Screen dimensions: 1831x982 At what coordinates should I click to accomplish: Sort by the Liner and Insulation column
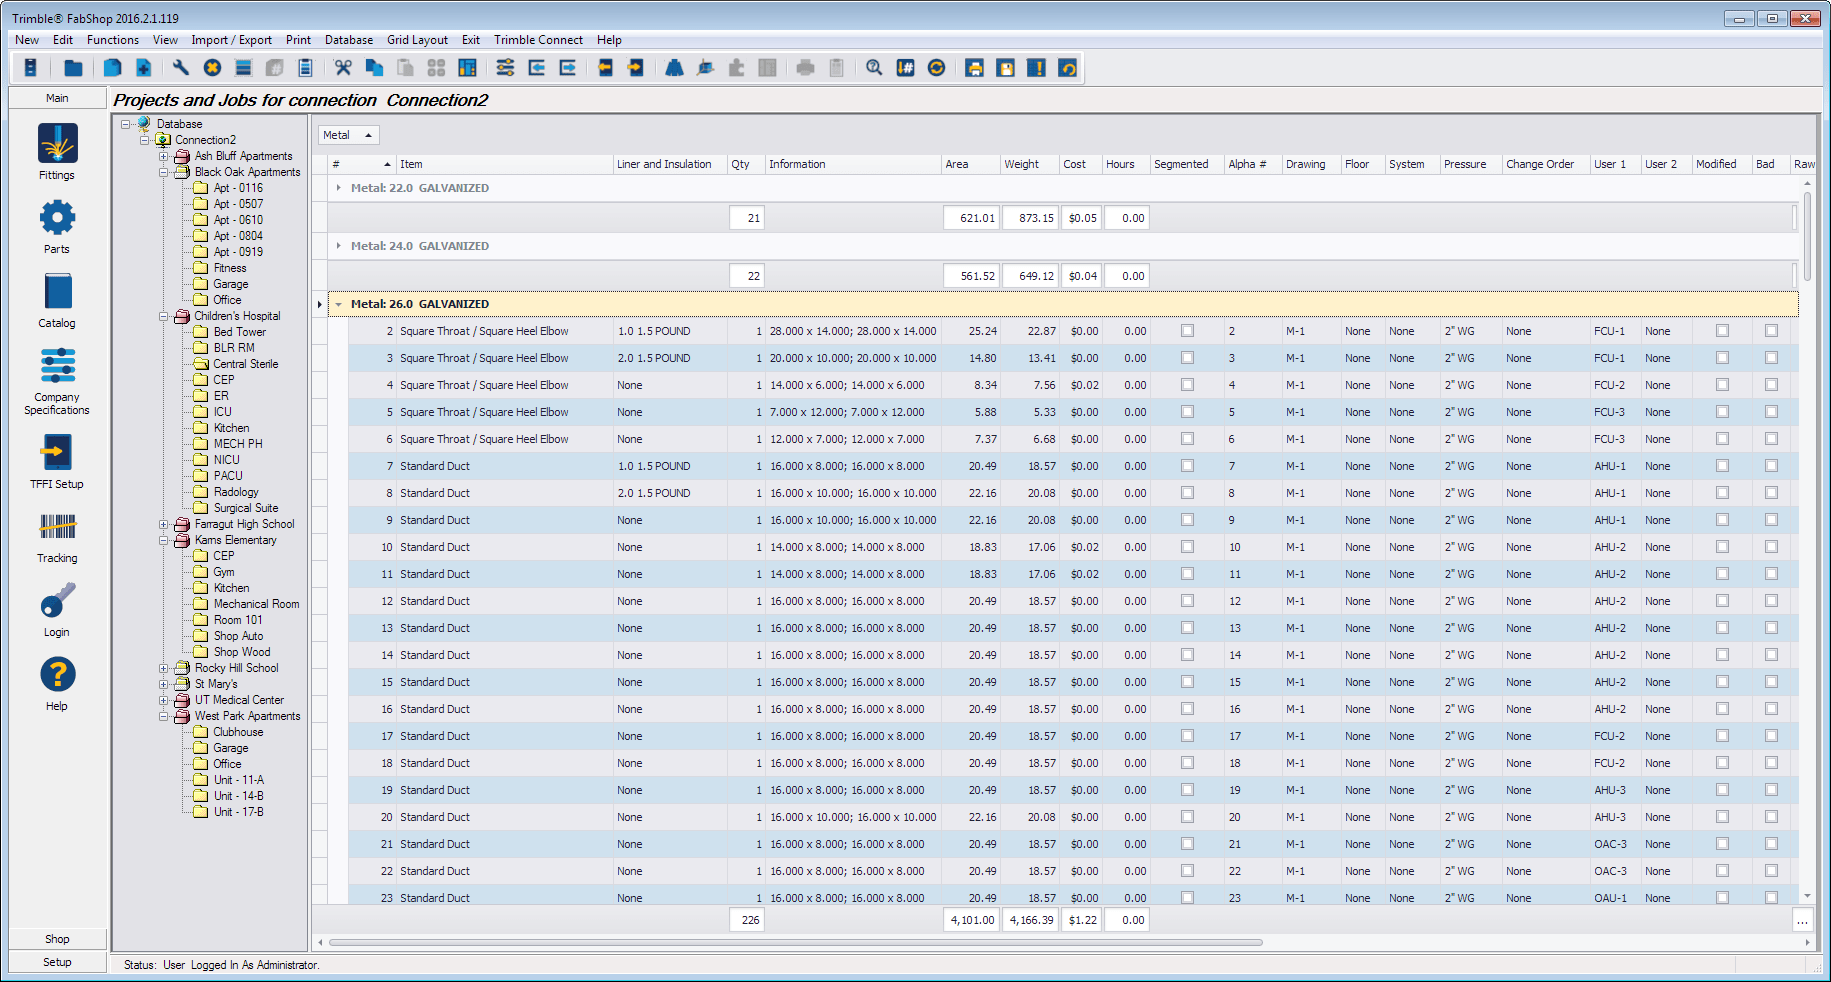669,164
